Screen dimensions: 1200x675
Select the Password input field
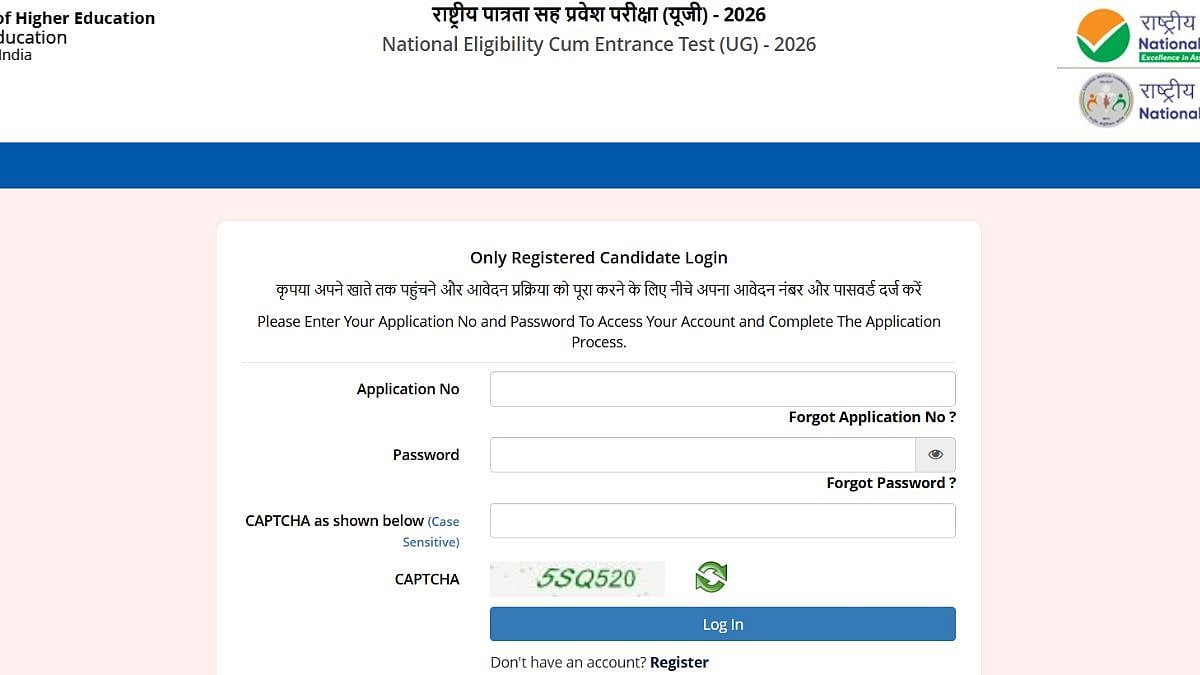pyautogui.click(x=700, y=454)
